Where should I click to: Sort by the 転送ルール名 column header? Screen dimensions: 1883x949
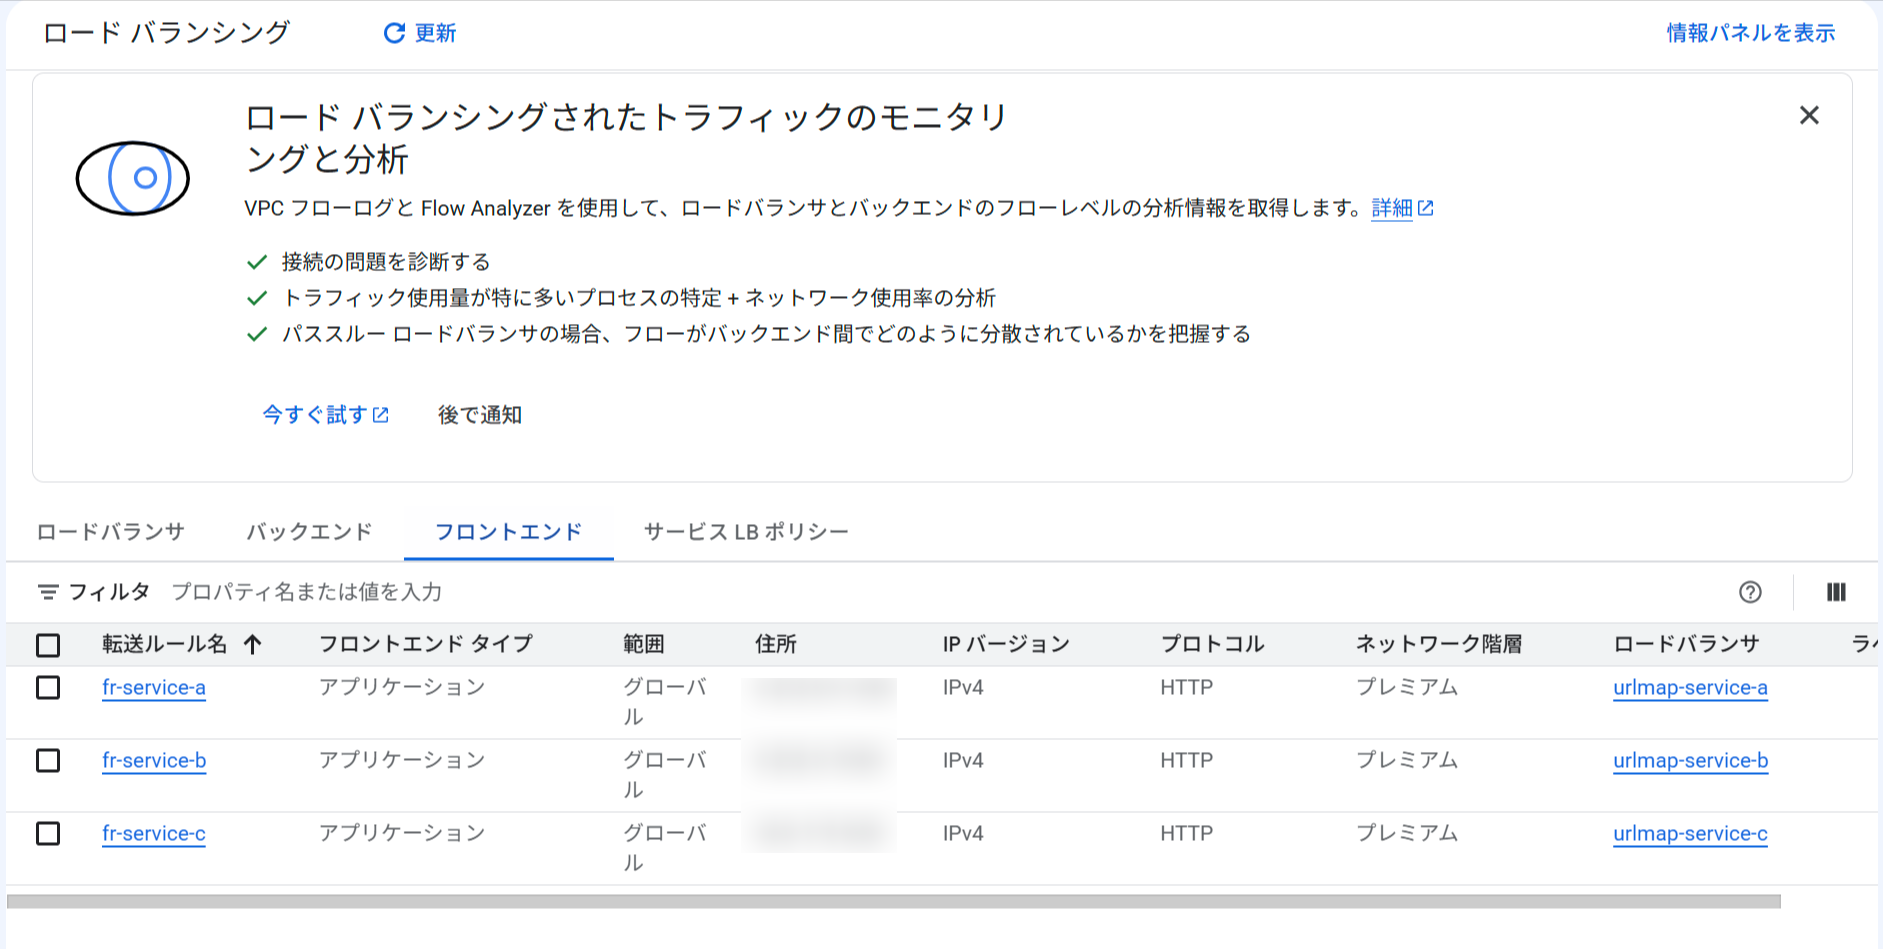(165, 644)
